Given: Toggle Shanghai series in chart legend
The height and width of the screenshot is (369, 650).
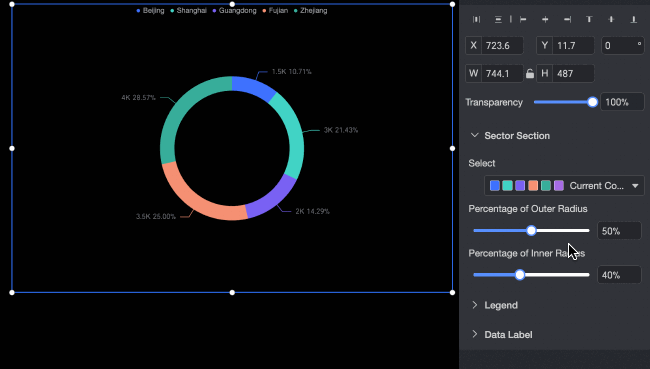Looking at the screenshot, I should 188,10.
